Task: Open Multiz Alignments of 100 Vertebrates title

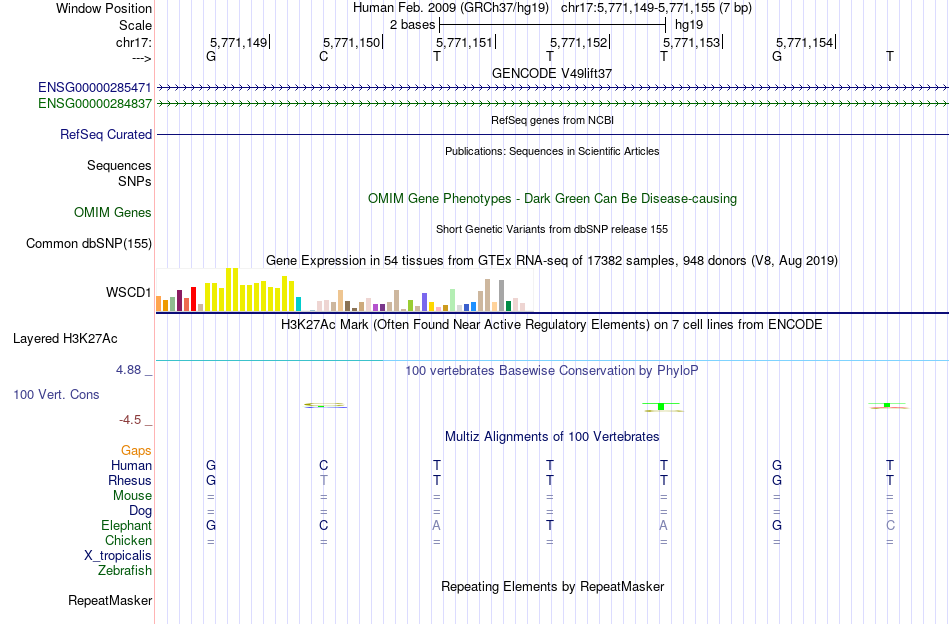Action: (552, 437)
